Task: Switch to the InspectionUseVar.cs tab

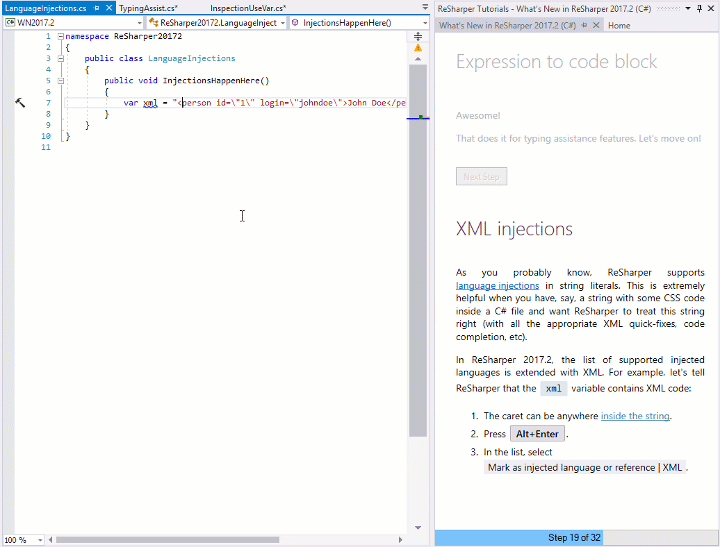Action: coord(248,8)
